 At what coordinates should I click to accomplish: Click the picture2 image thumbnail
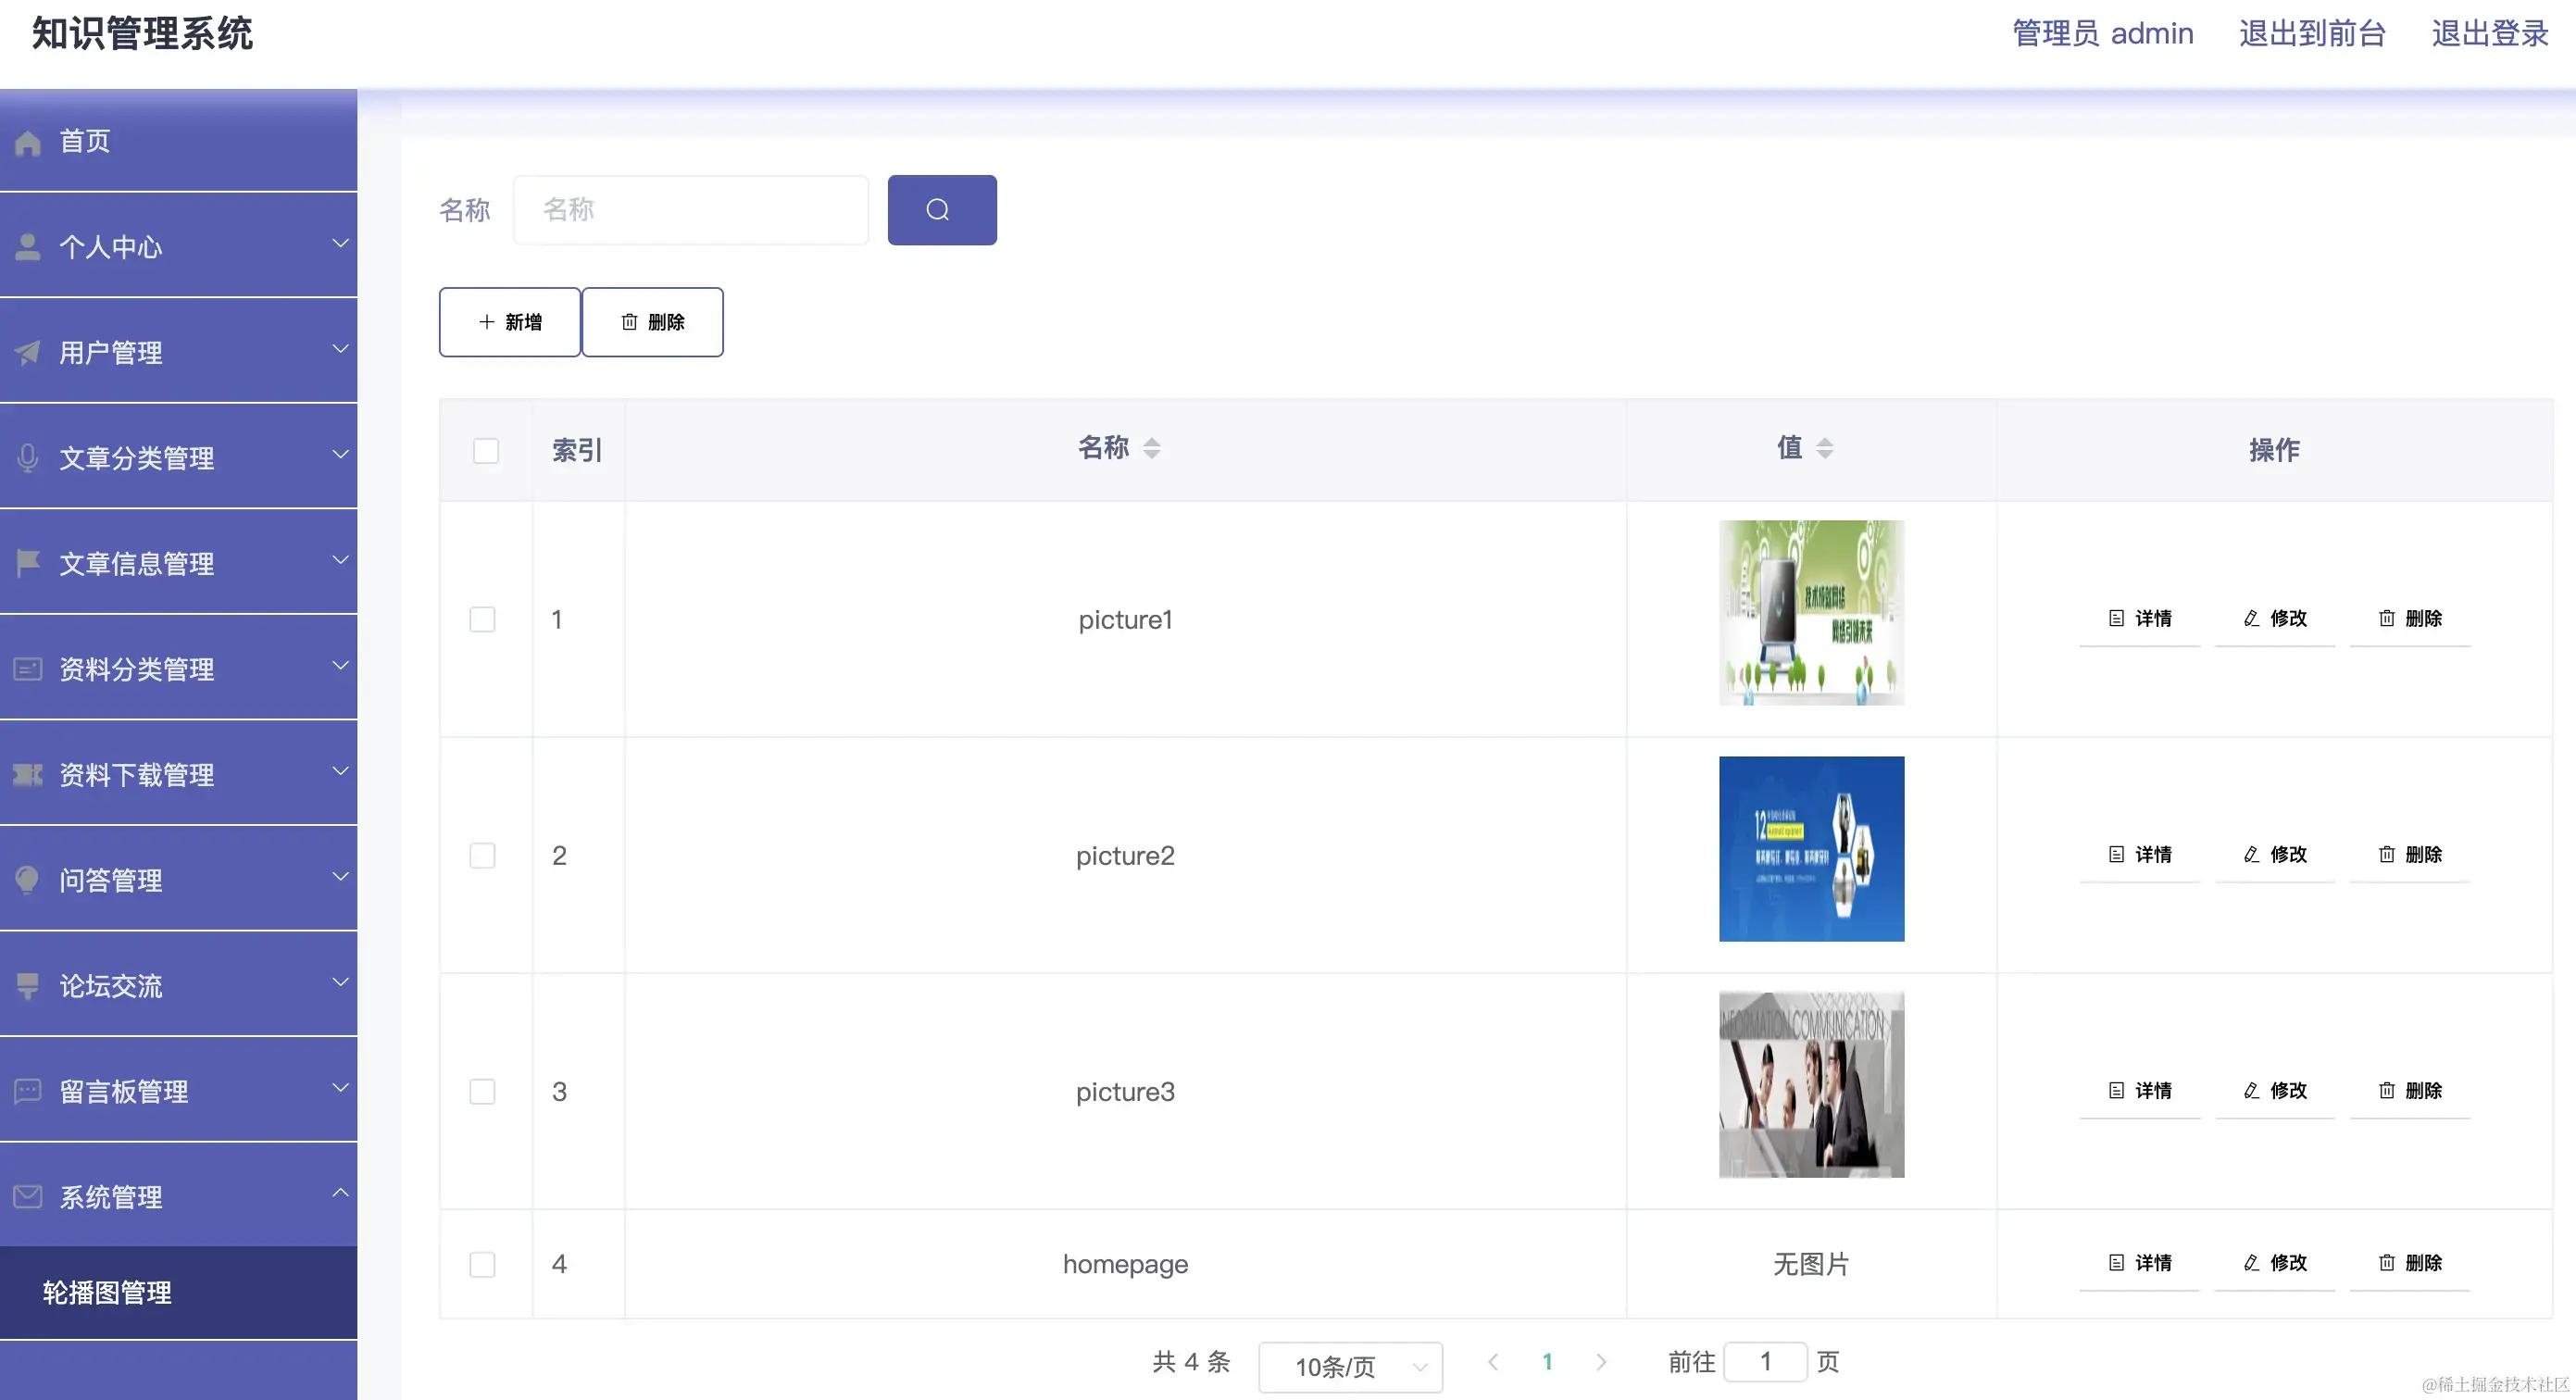(x=1811, y=848)
